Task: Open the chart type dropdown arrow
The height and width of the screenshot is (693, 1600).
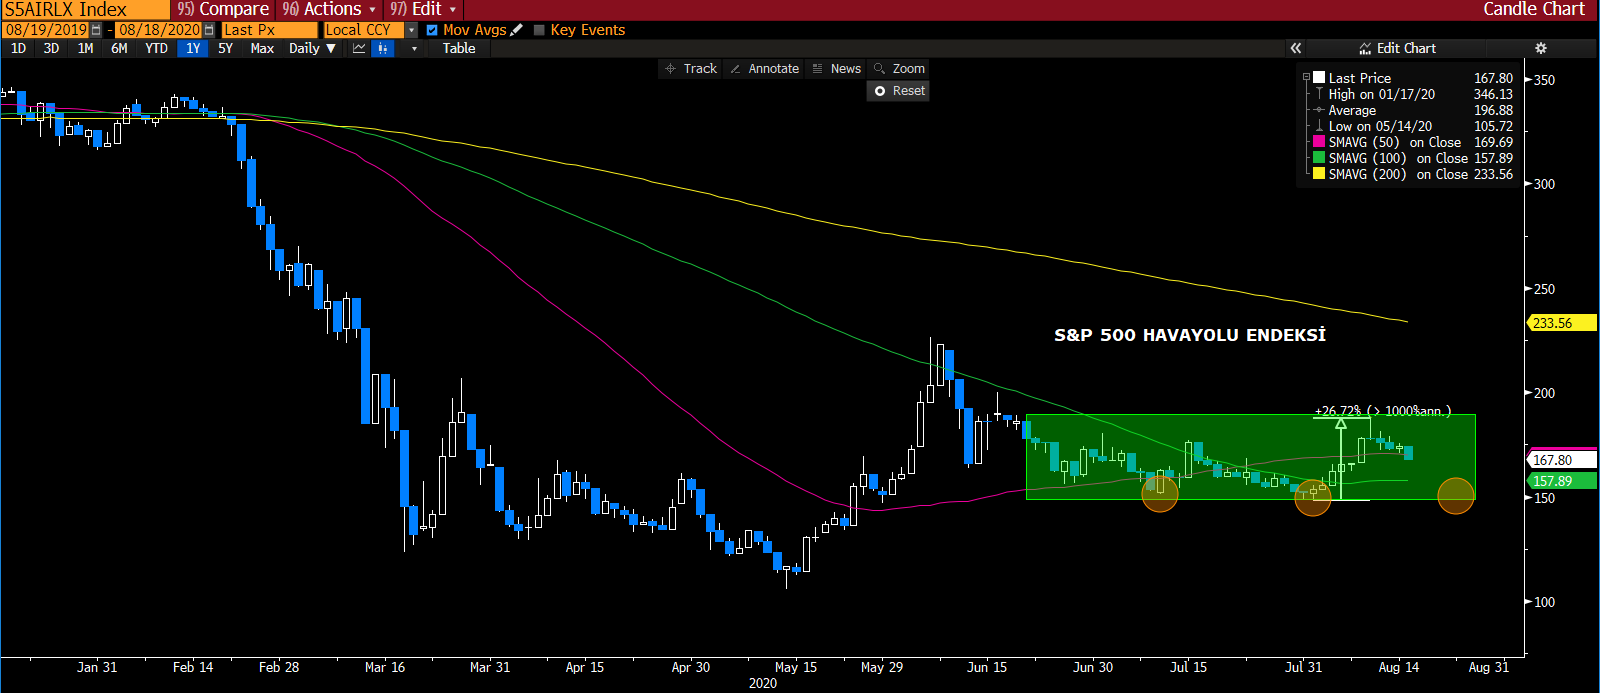Action: (414, 48)
